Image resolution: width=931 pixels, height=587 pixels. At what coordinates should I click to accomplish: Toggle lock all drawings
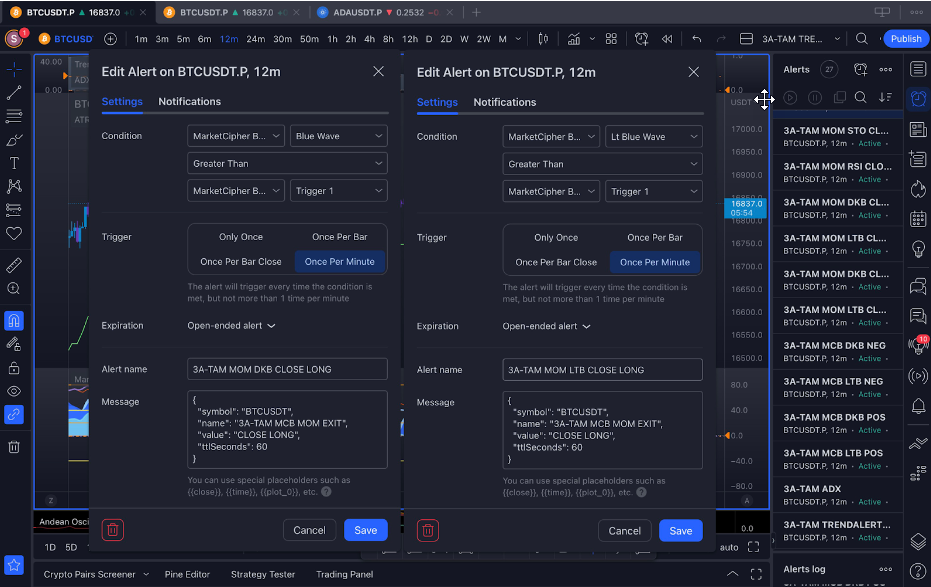[14, 368]
